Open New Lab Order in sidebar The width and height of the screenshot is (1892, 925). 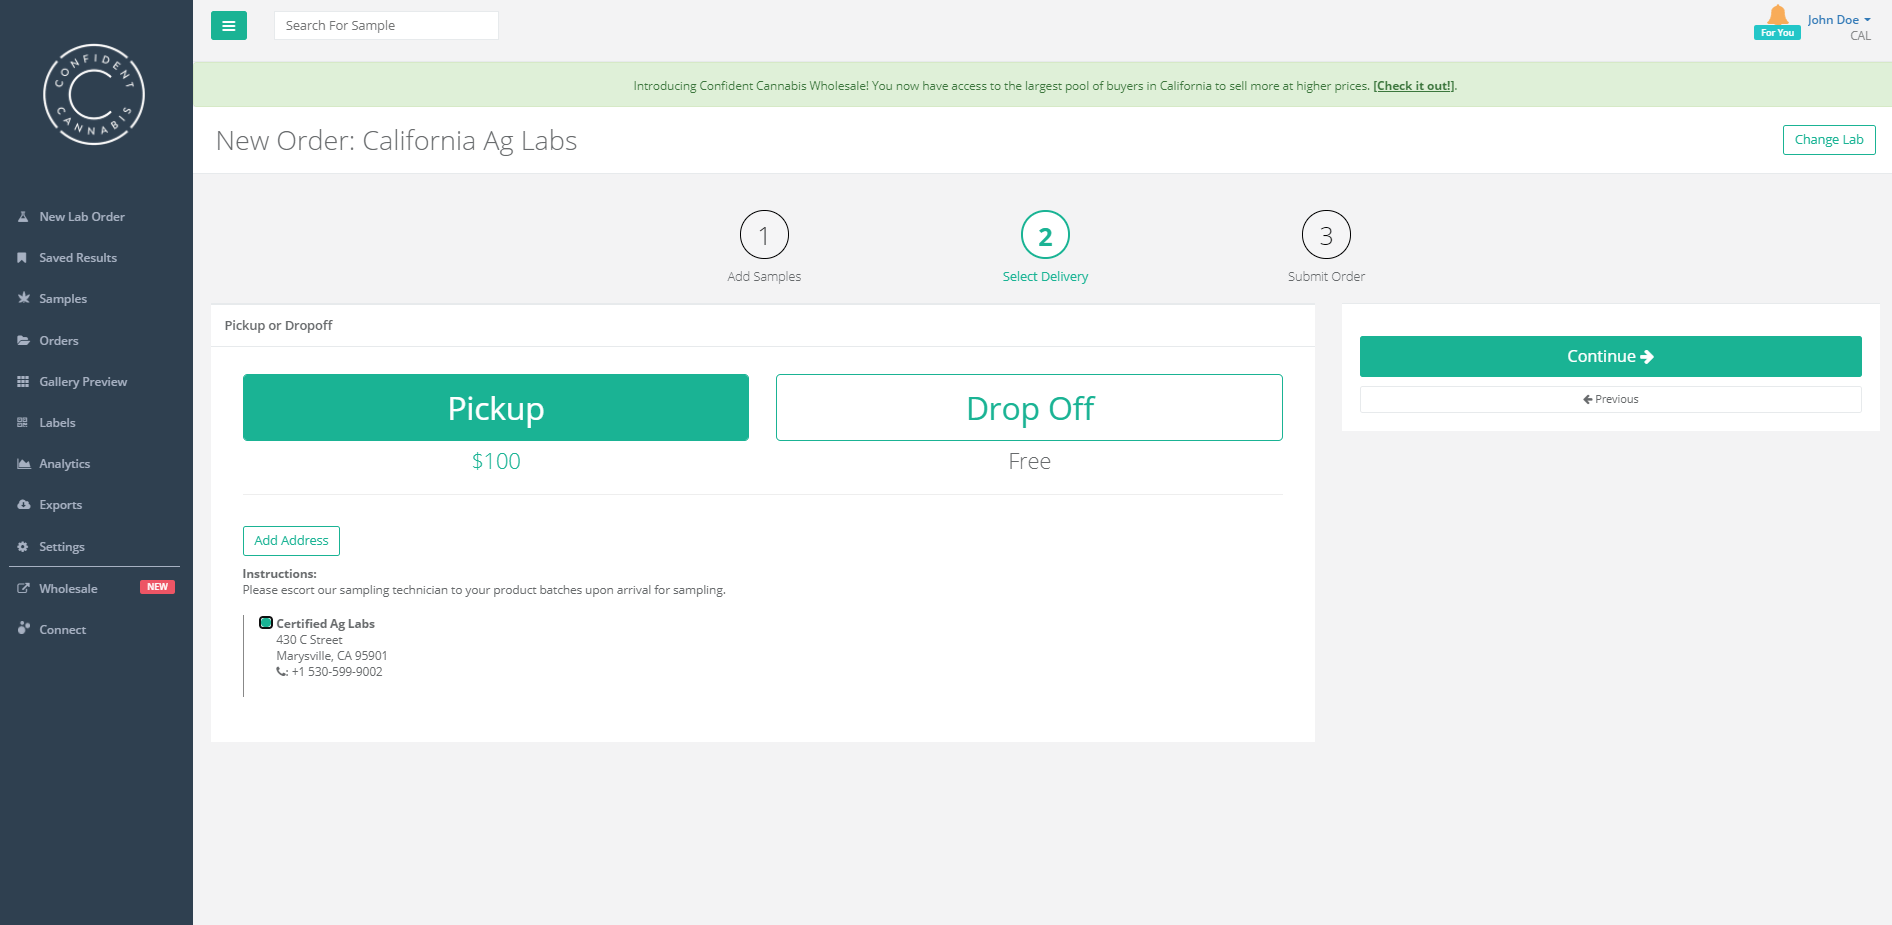(82, 217)
